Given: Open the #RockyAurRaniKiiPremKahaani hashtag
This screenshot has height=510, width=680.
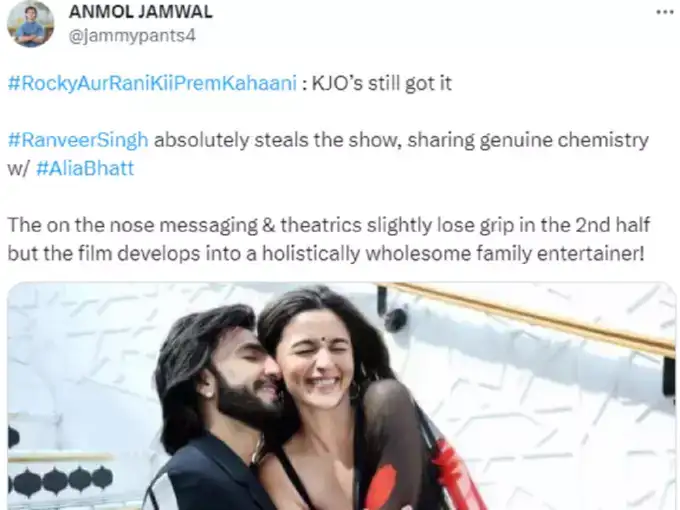Looking at the screenshot, I should [x=152, y=83].
